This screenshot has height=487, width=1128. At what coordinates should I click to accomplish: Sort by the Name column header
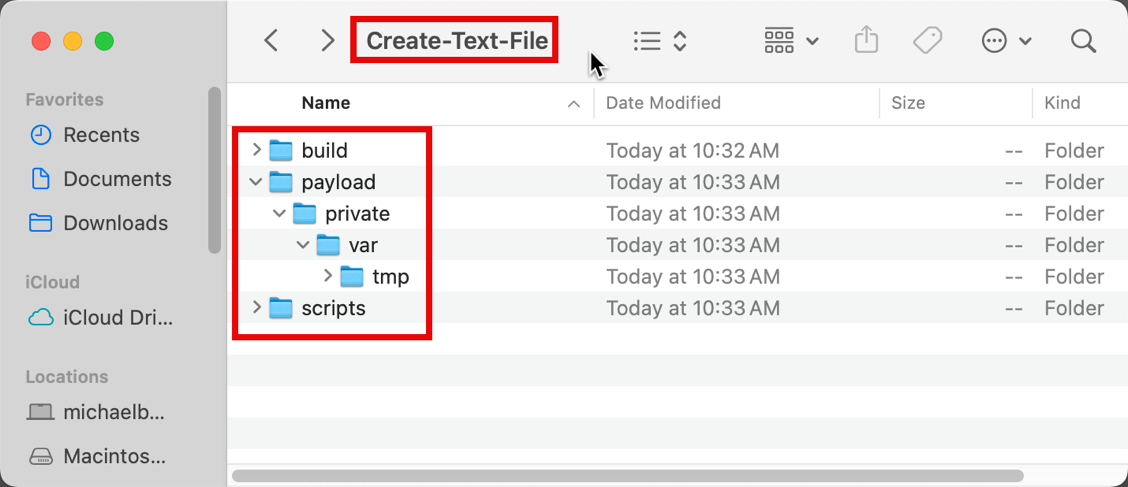click(x=326, y=103)
